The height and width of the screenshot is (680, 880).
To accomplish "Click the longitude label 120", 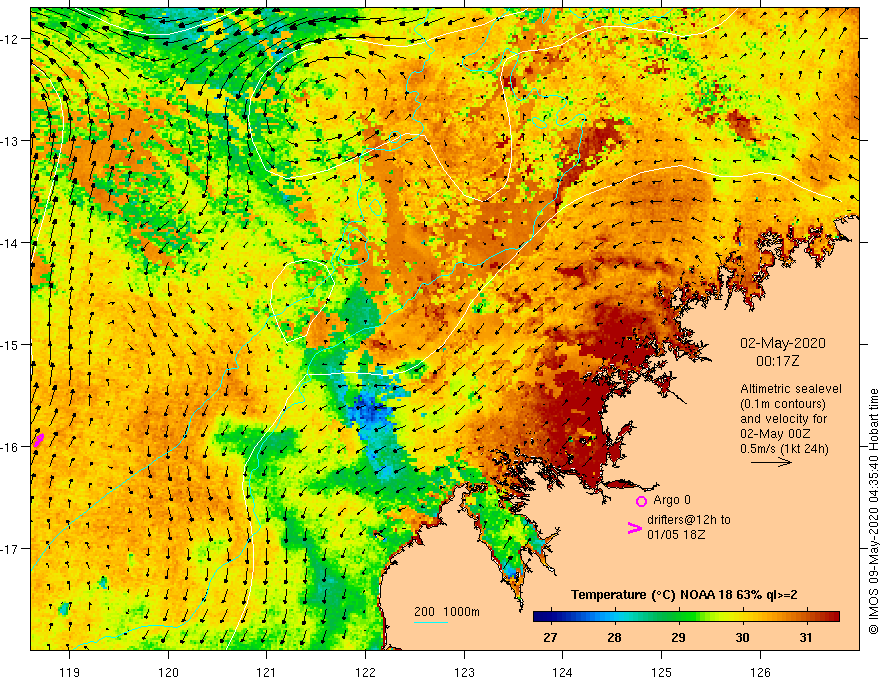I will pos(168,672).
